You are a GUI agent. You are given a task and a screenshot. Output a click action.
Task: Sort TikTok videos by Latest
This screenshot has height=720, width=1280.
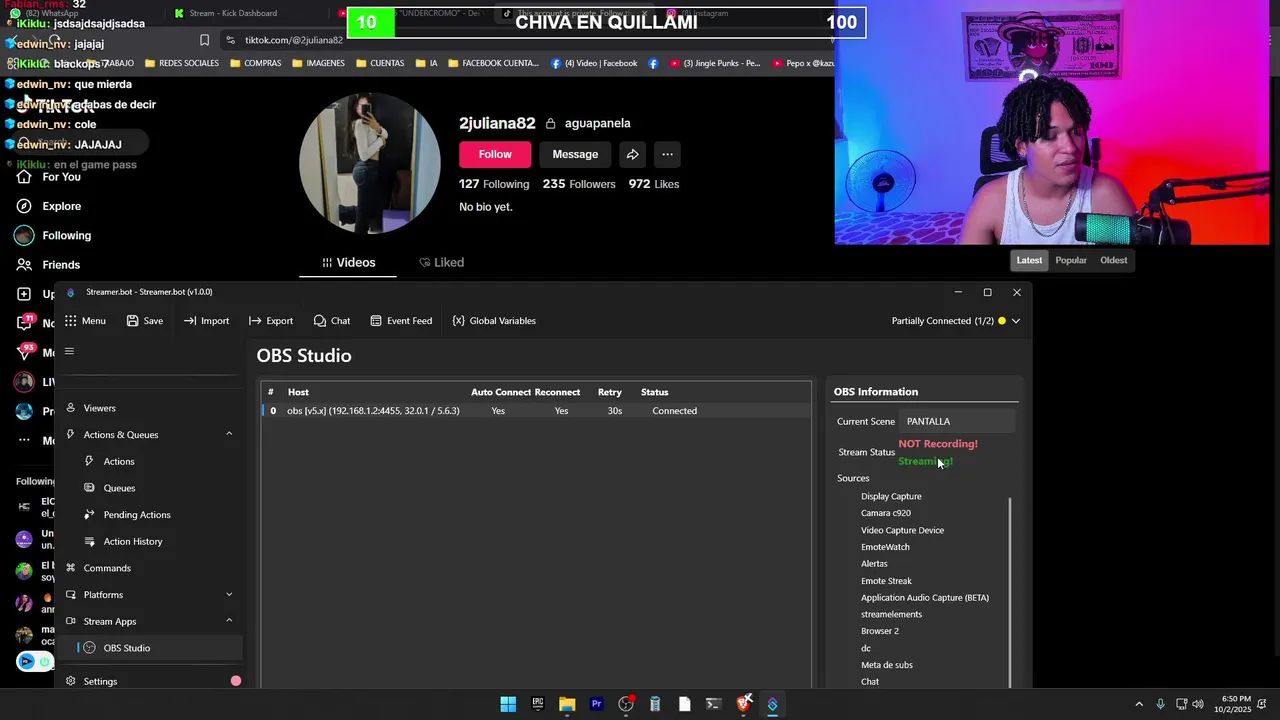(x=1029, y=260)
